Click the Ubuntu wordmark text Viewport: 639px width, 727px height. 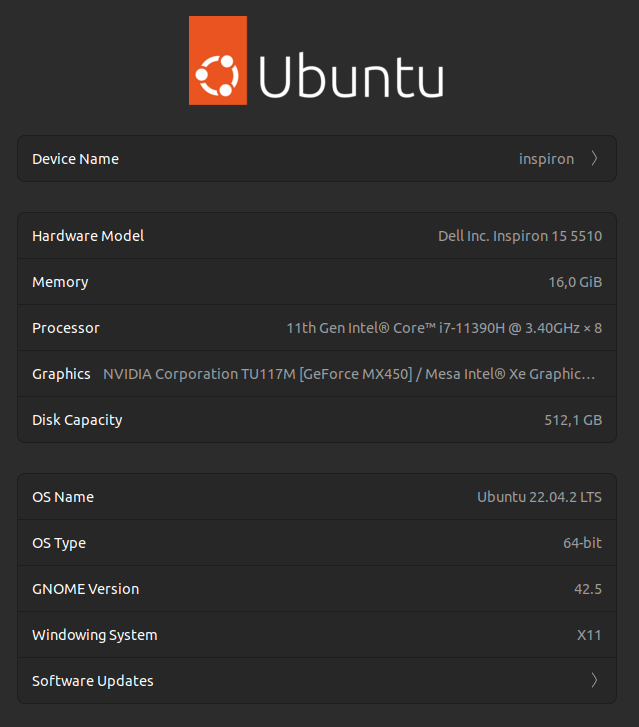point(351,76)
